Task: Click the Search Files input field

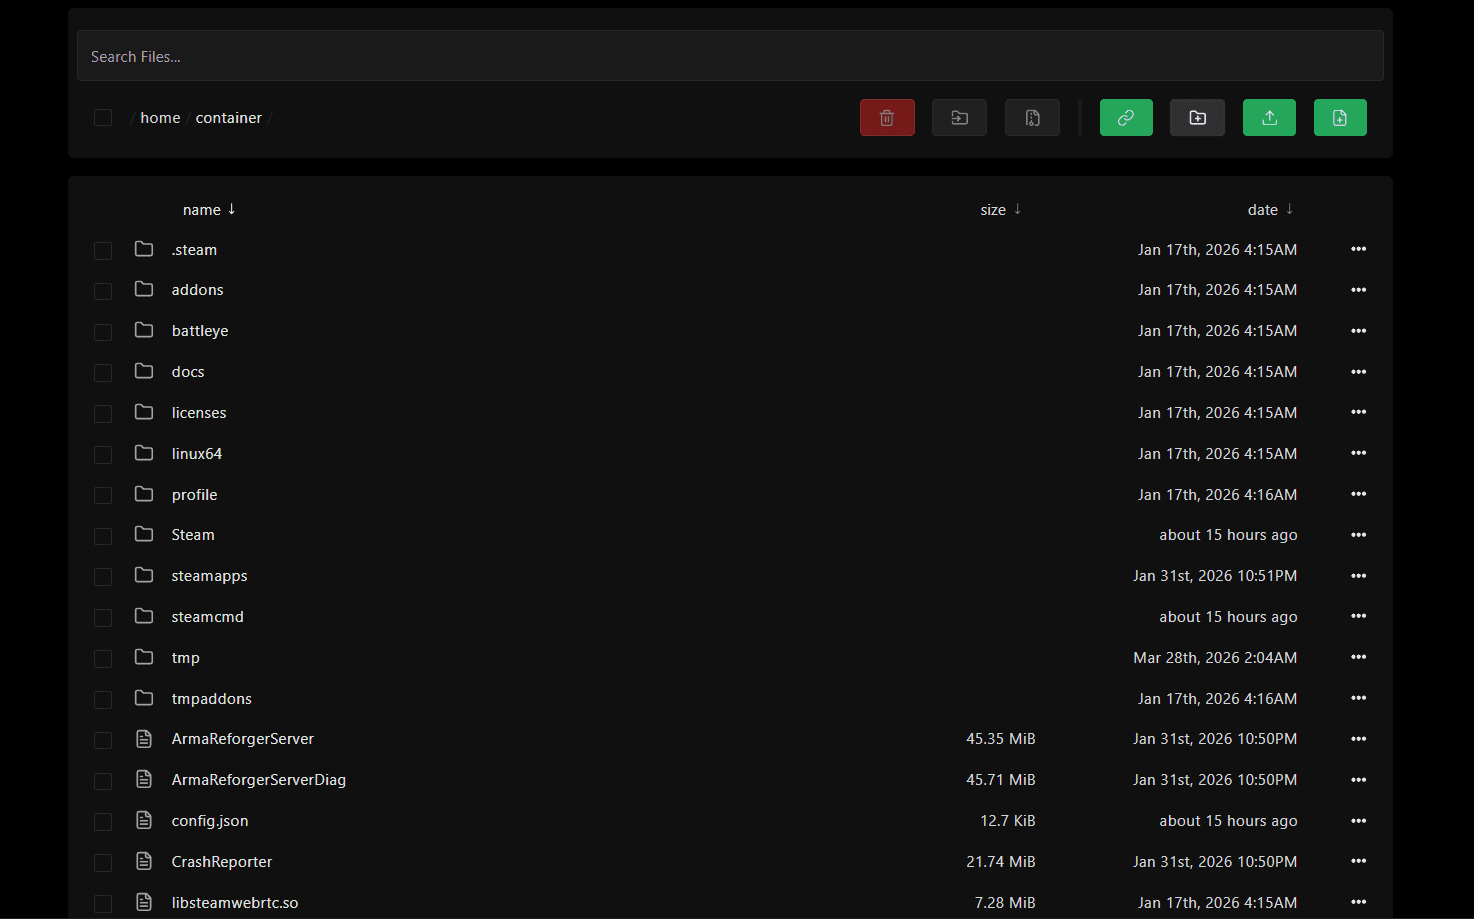Action: pos(730,55)
